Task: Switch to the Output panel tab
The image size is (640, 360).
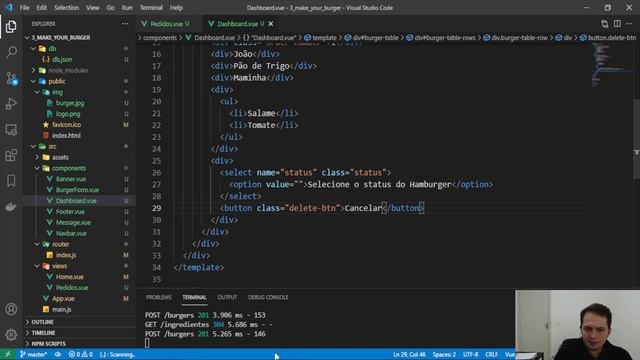Action: point(227,297)
